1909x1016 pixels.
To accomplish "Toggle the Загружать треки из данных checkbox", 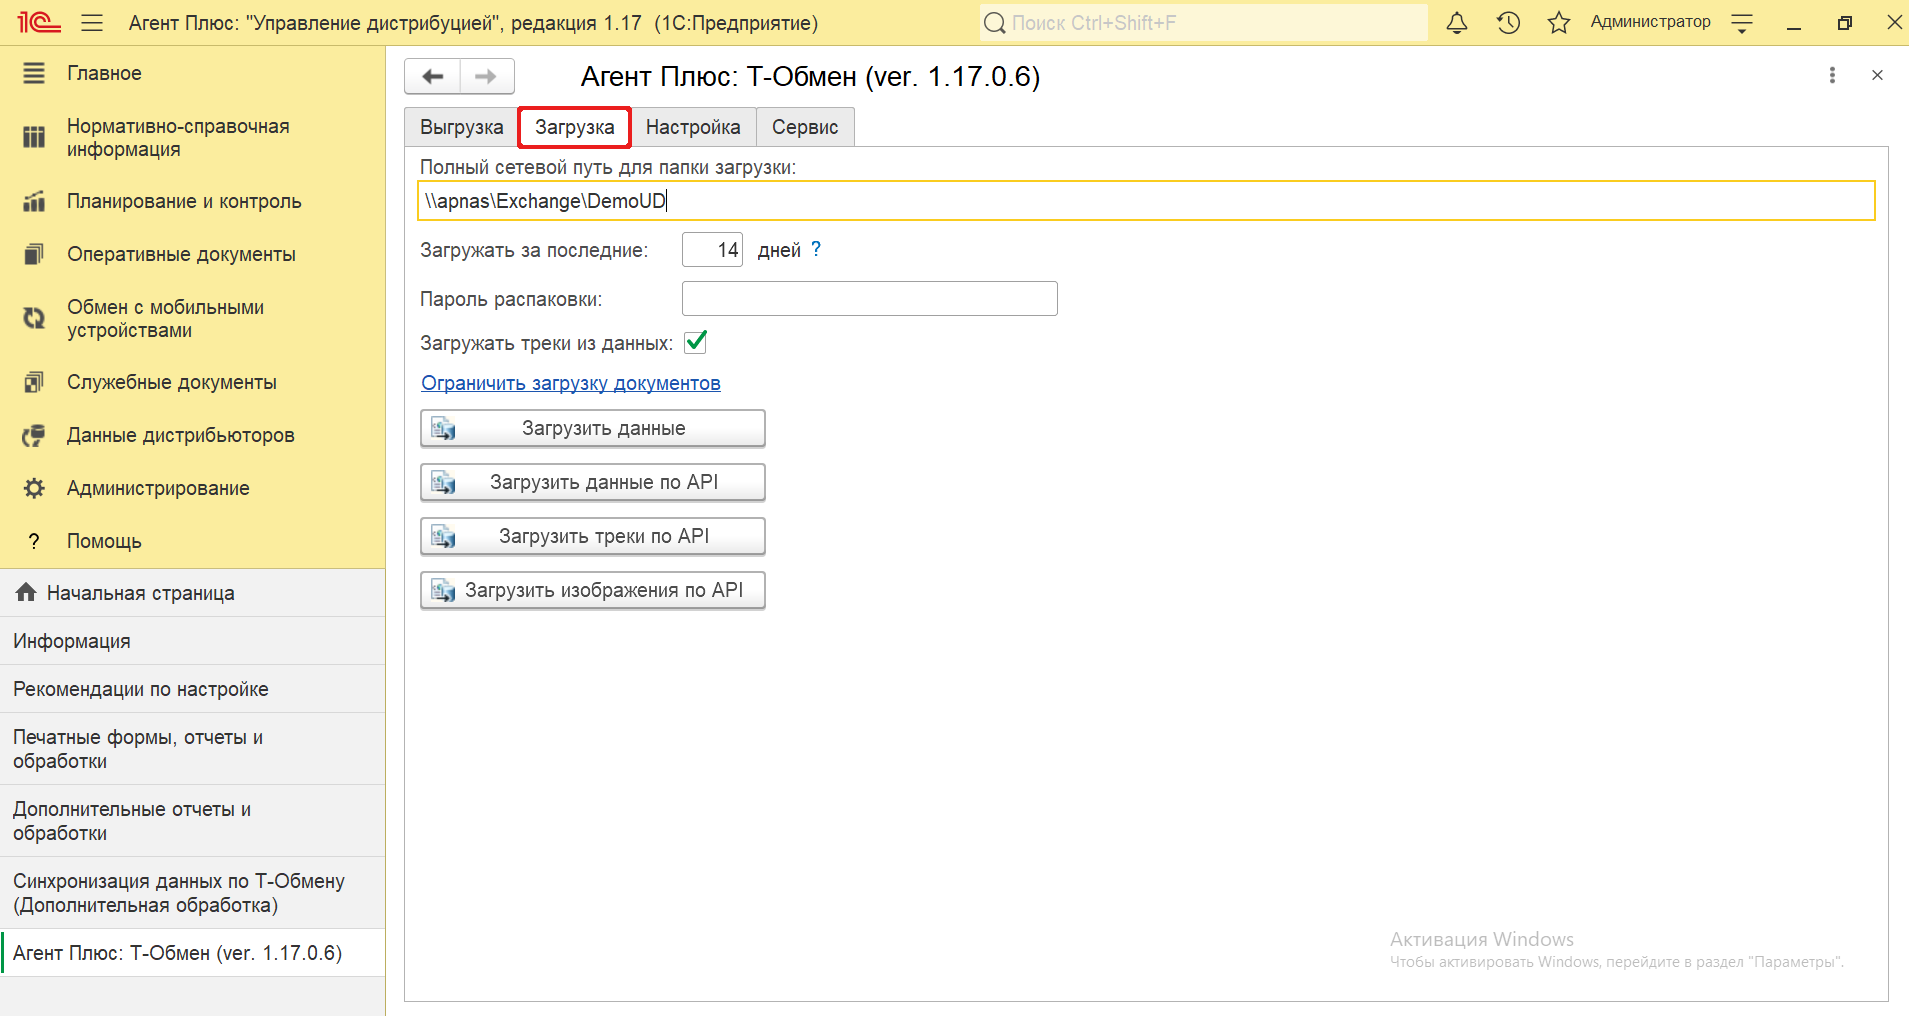I will [696, 342].
